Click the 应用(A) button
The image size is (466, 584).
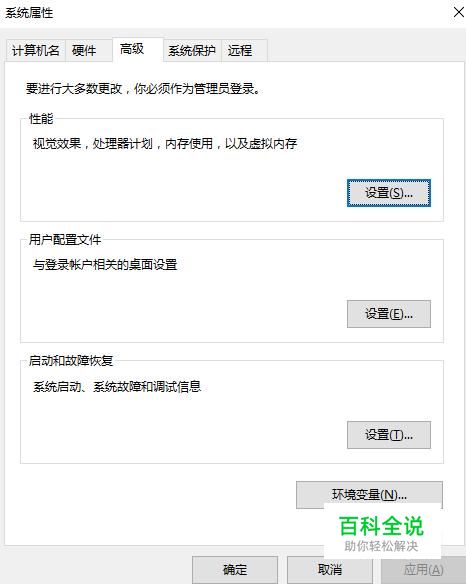(424, 570)
